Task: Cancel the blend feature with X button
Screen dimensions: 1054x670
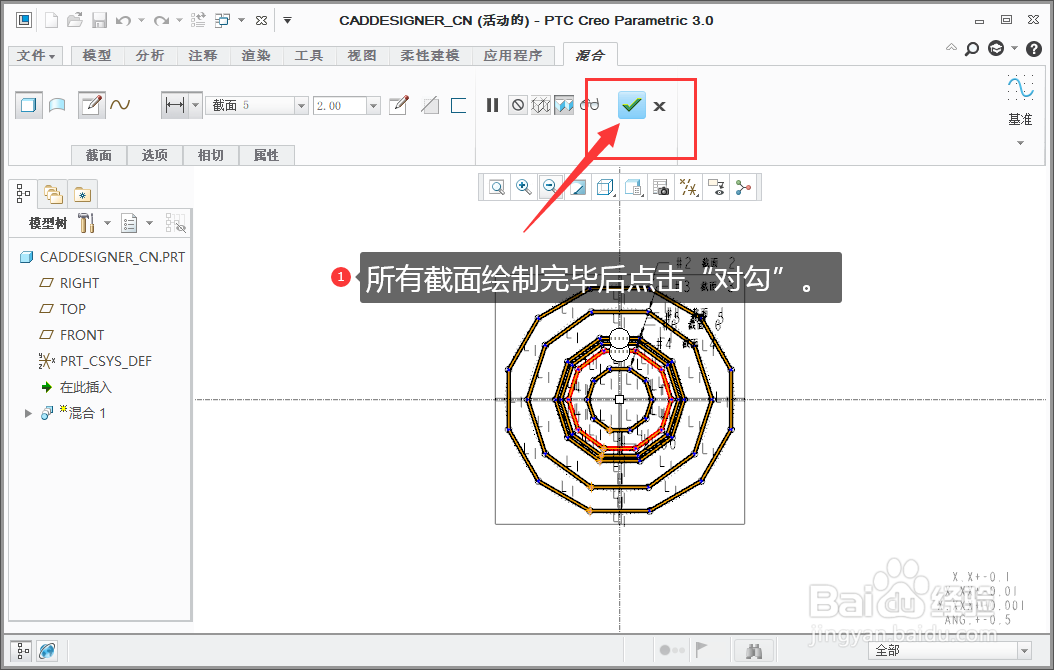Action: [659, 106]
